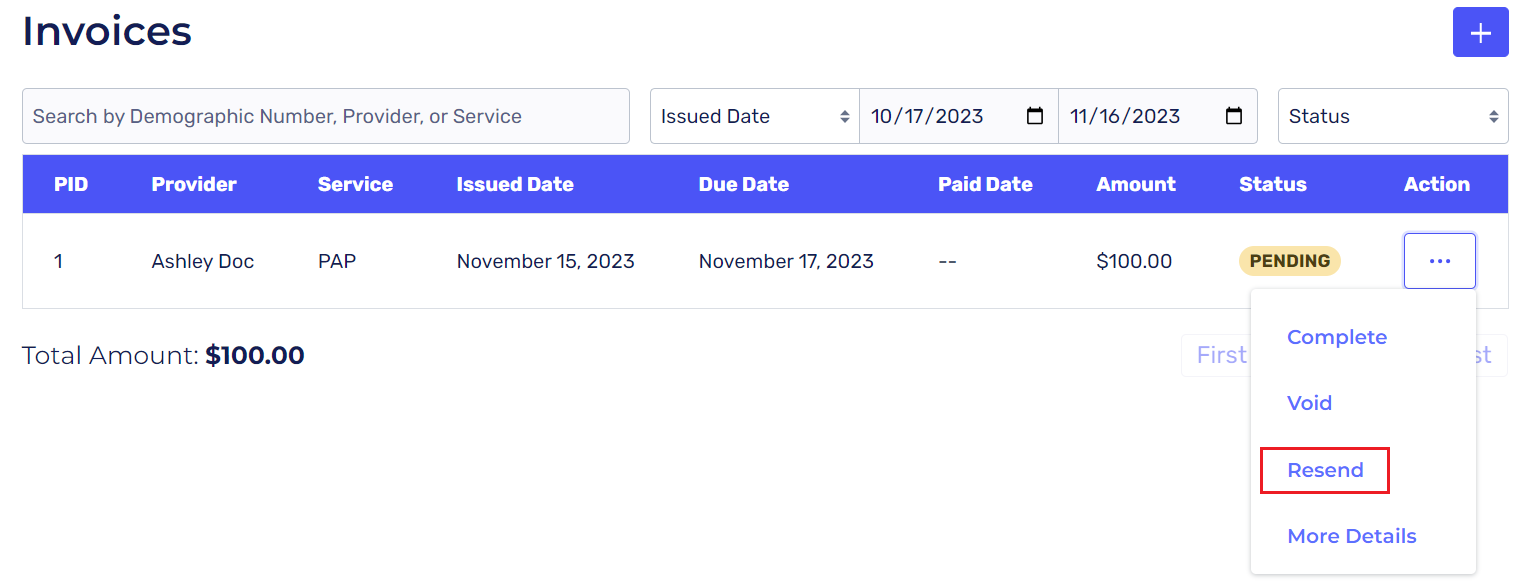This screenshot has width=1524, height=587.
Task: Open calendar picker for start date 10/17/2023
Action: click(x=1035, y=116)
